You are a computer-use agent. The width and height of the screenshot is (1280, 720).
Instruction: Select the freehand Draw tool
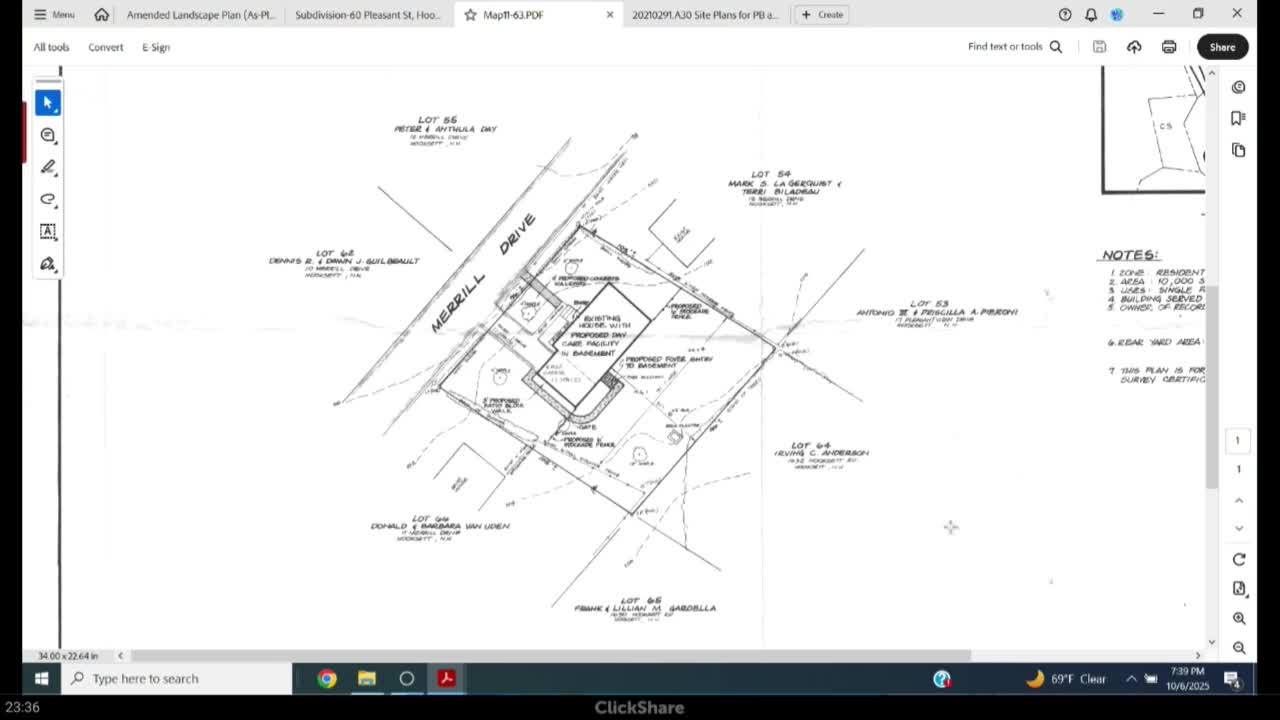tap(48, 199)
